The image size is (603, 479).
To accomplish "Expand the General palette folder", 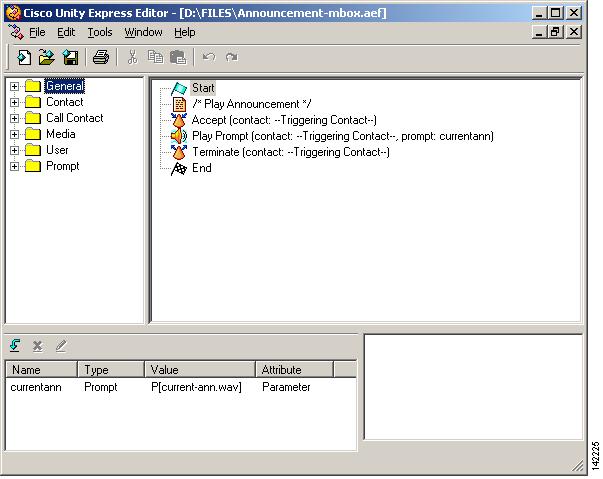I will (15, 86).
